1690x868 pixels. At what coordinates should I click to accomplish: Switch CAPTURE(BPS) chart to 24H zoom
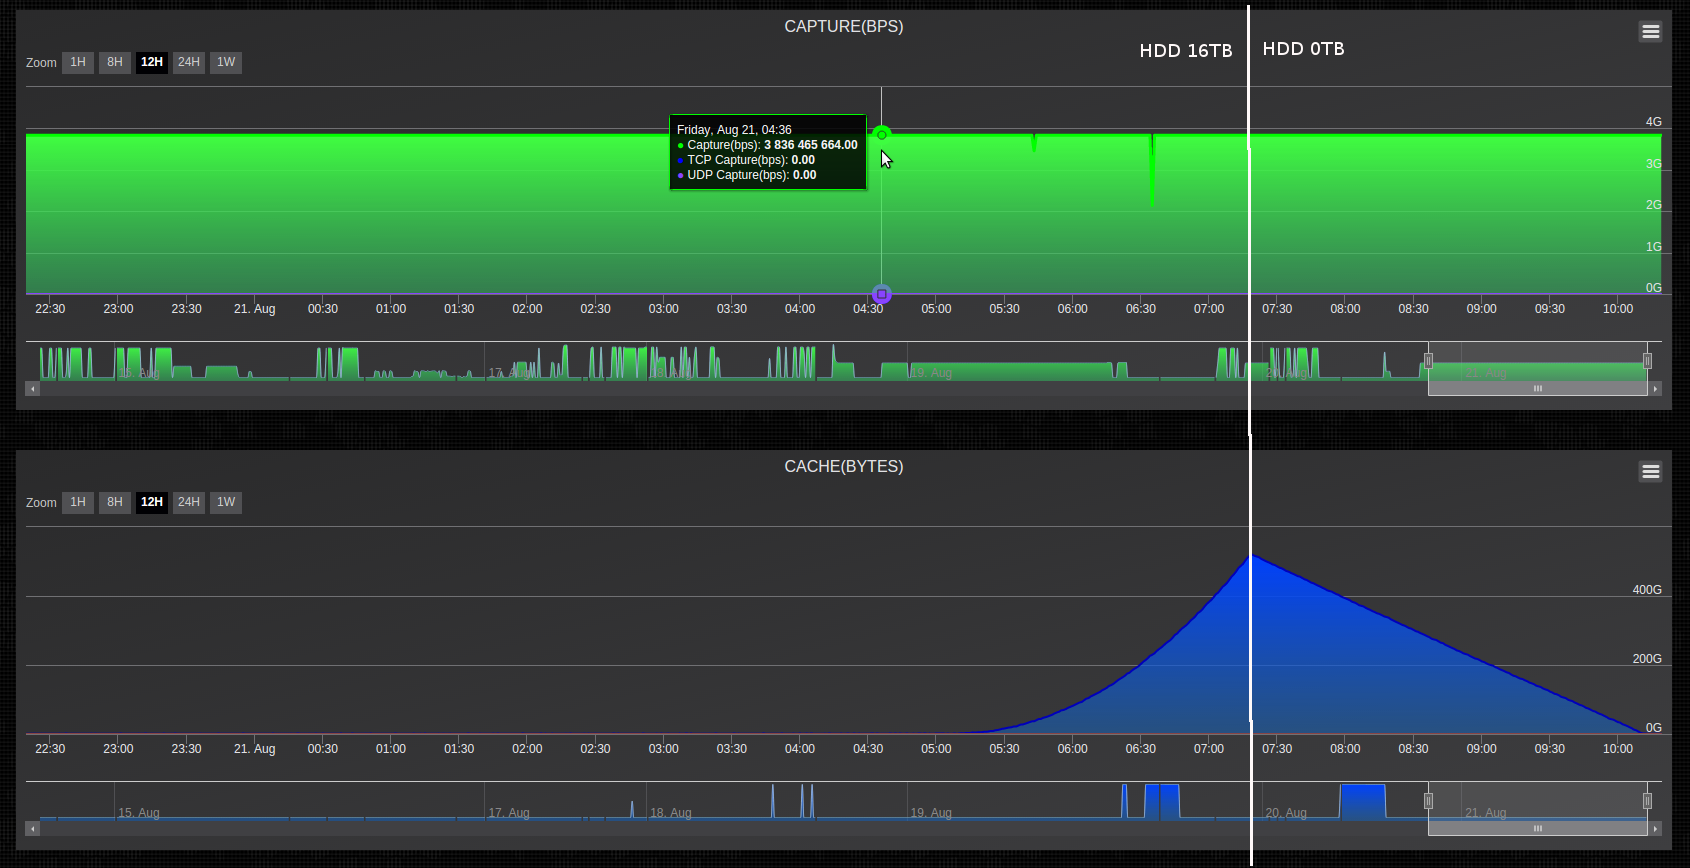tap(189, 62)
